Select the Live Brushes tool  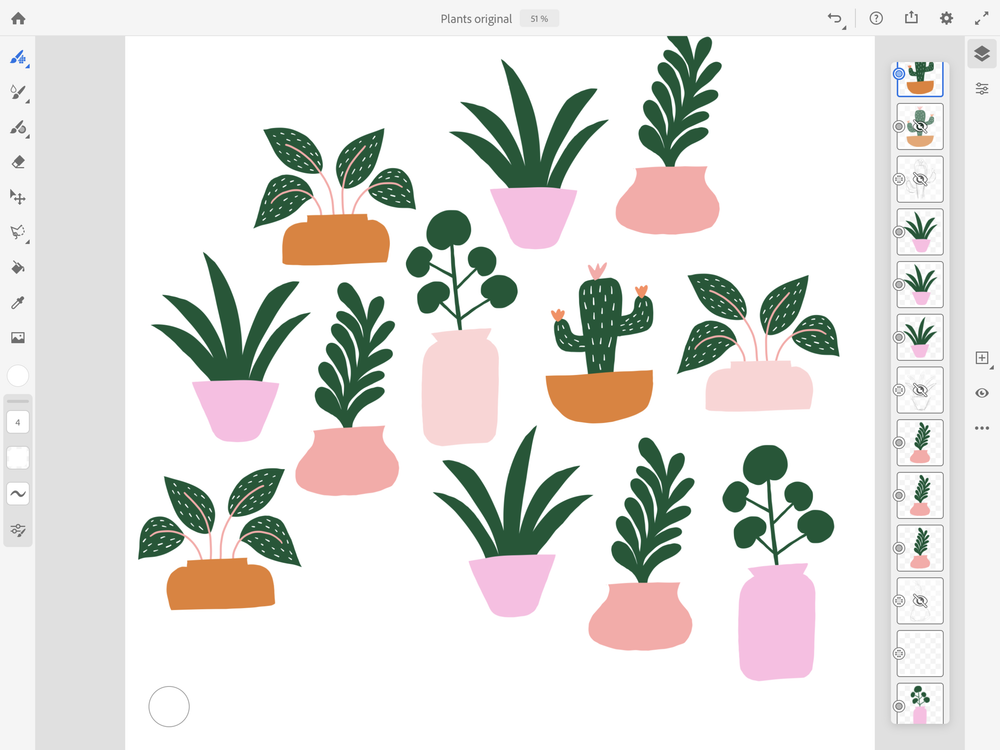(17, 93)
